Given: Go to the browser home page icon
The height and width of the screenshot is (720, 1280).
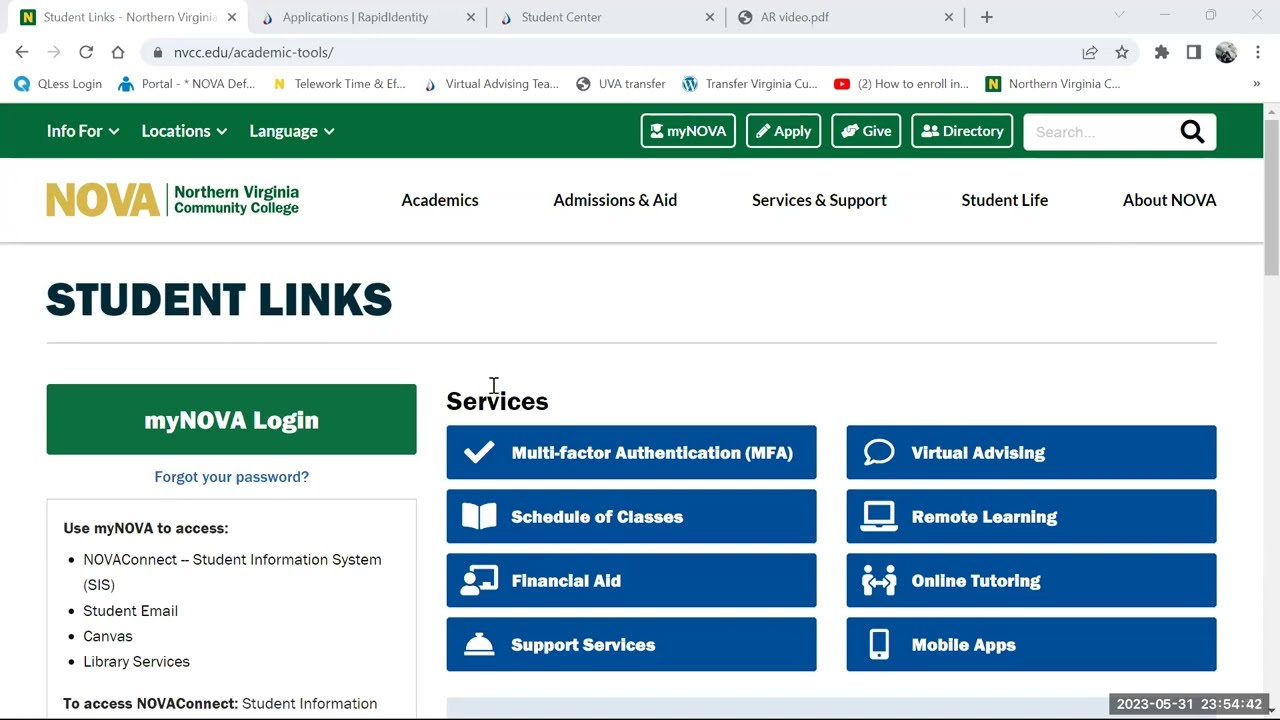Looking at the screenshot, I should tap(118, 52).
